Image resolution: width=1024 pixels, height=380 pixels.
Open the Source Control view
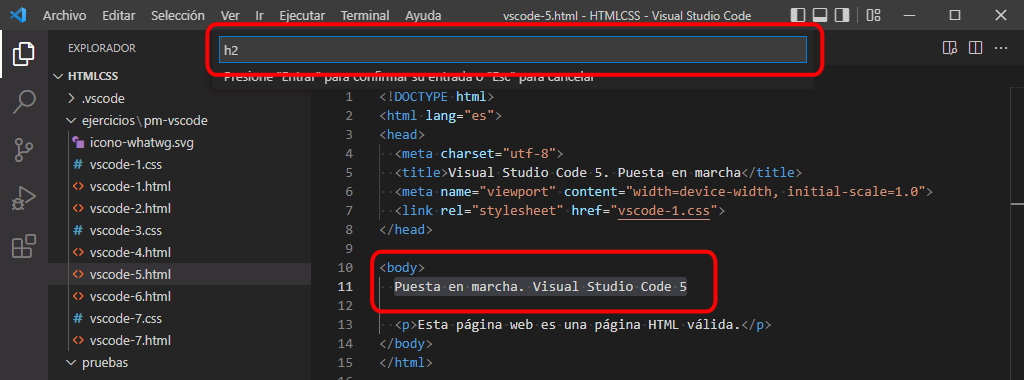(24, 150)
